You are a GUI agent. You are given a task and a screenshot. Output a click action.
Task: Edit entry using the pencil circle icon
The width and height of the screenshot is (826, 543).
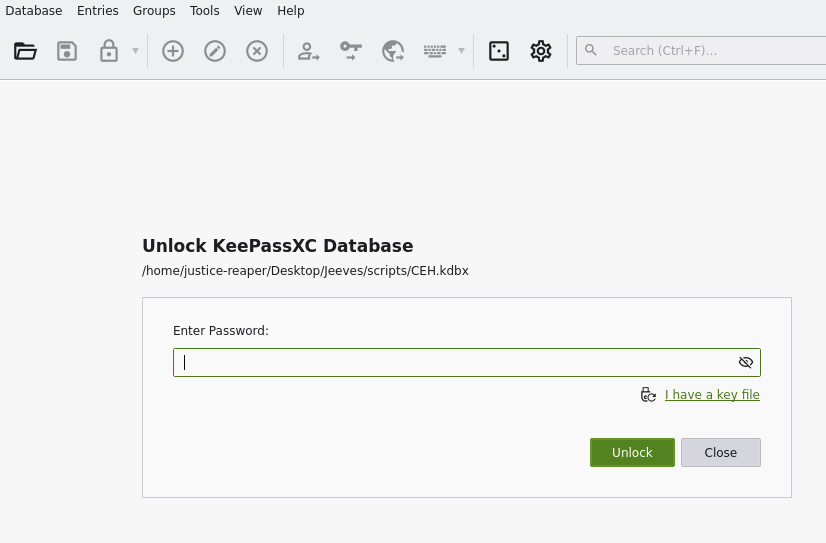(x=215, y=51)
